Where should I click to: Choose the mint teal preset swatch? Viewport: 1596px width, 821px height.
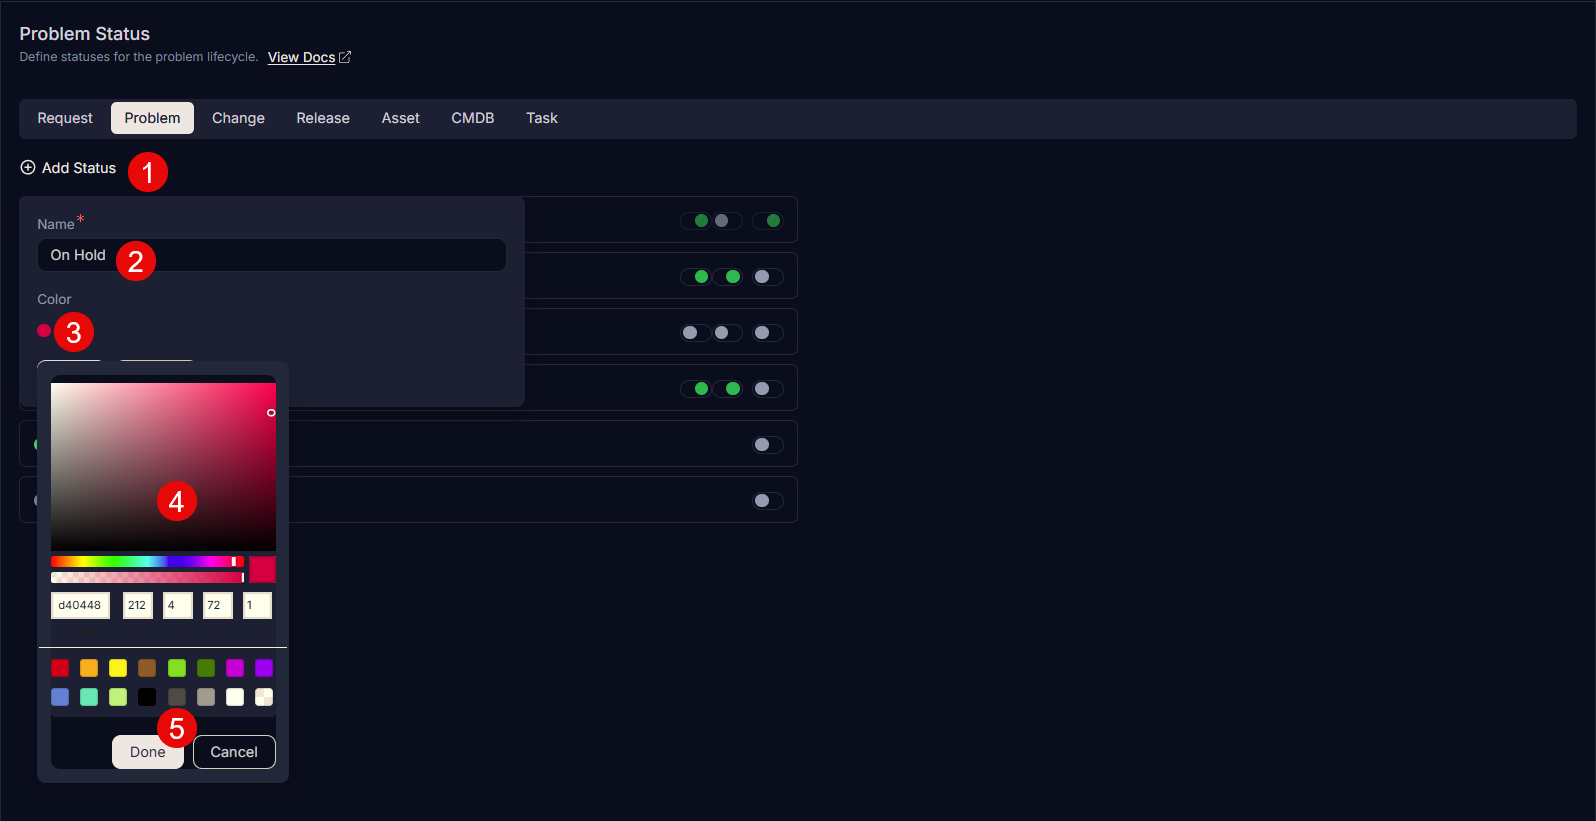[x=89, y=697]
